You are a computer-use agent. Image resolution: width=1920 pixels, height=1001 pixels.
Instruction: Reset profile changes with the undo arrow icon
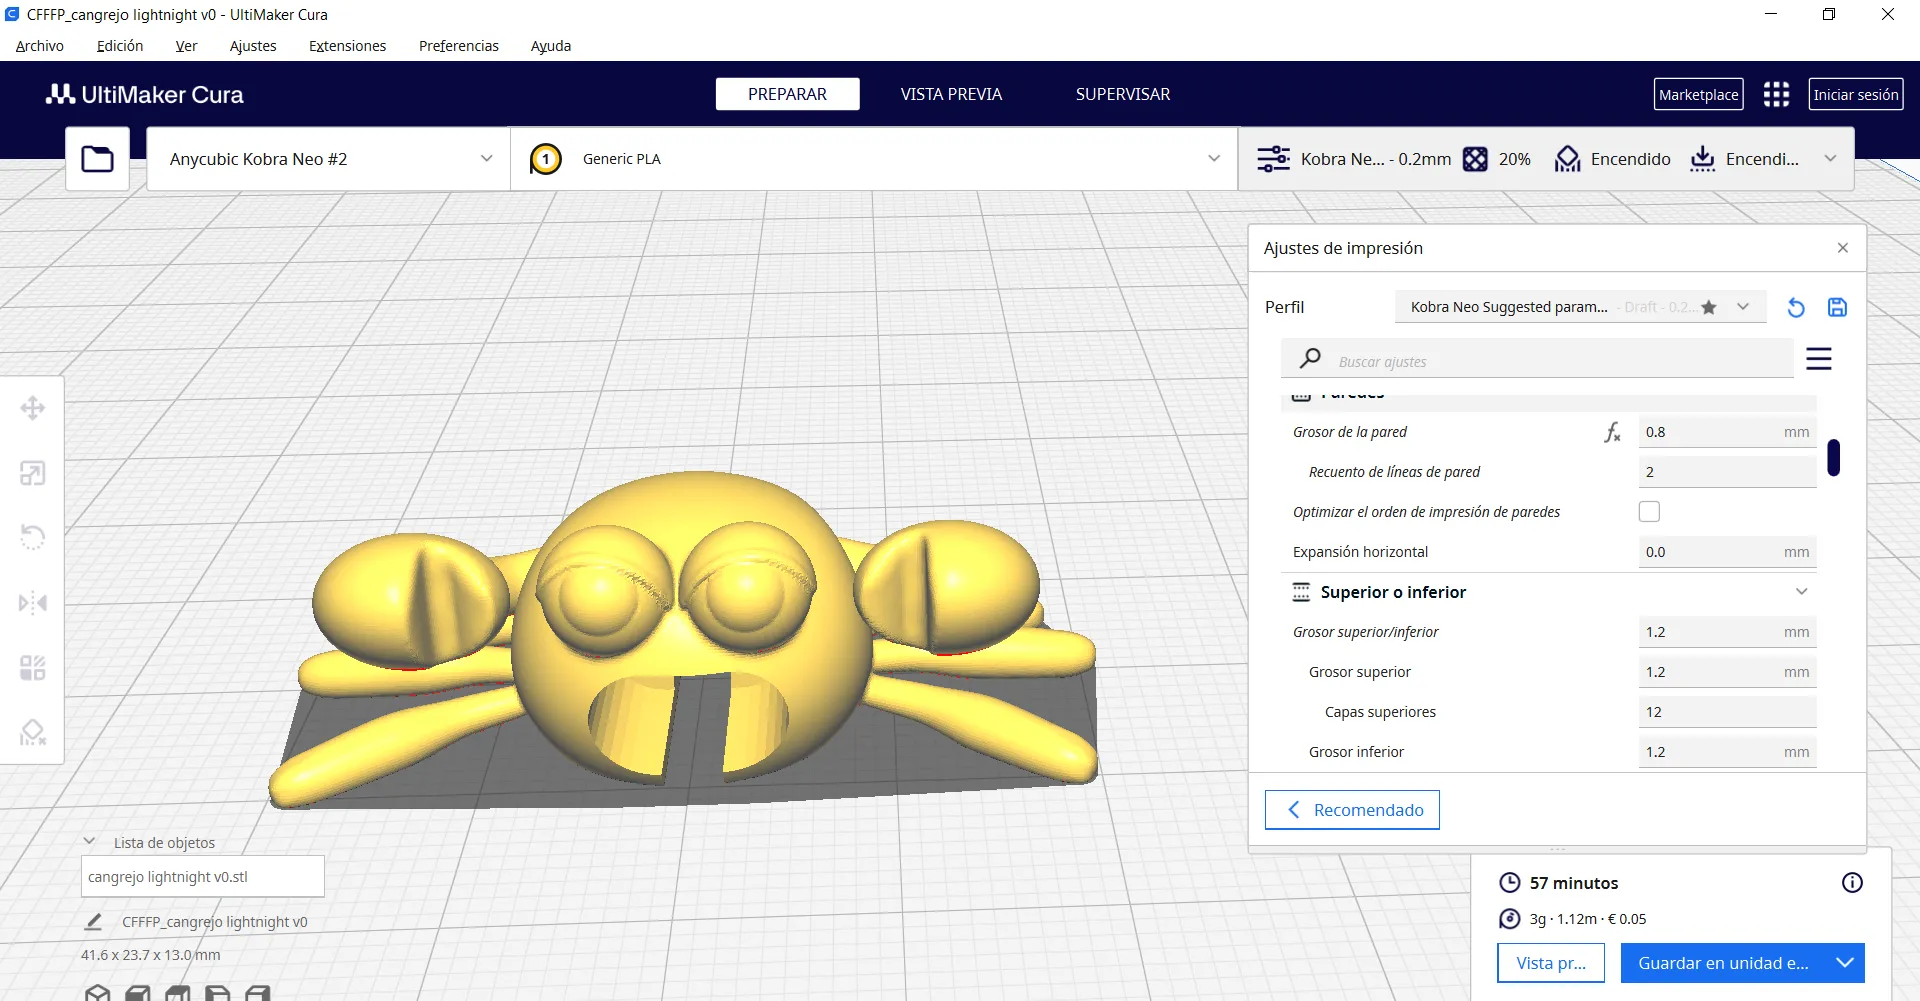pos(1796,308)
